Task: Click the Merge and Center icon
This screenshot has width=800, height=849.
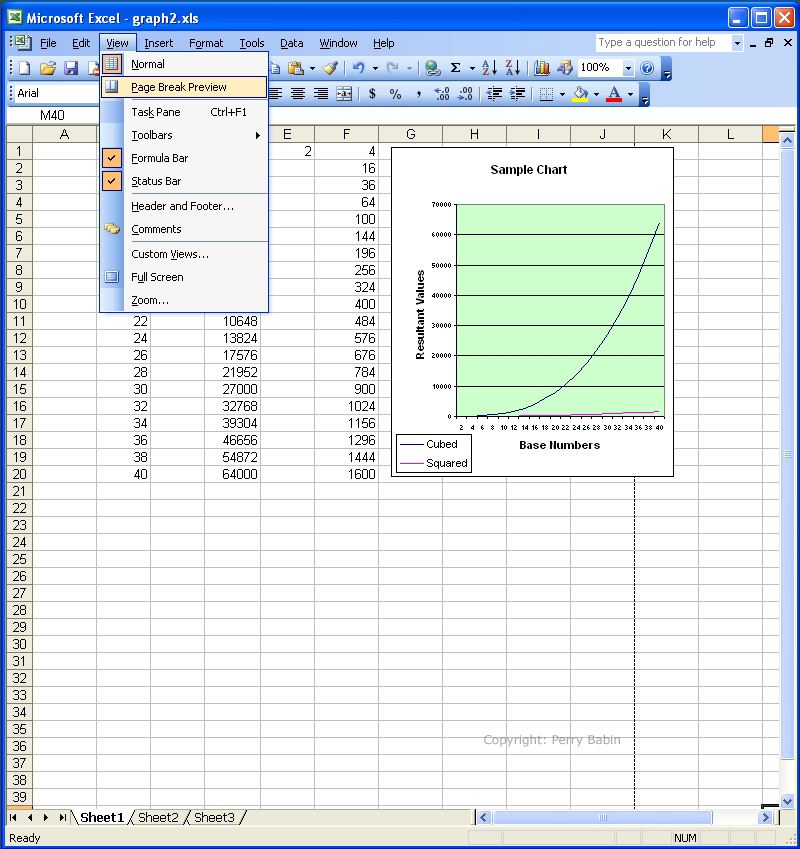Action: coord(344,94)
